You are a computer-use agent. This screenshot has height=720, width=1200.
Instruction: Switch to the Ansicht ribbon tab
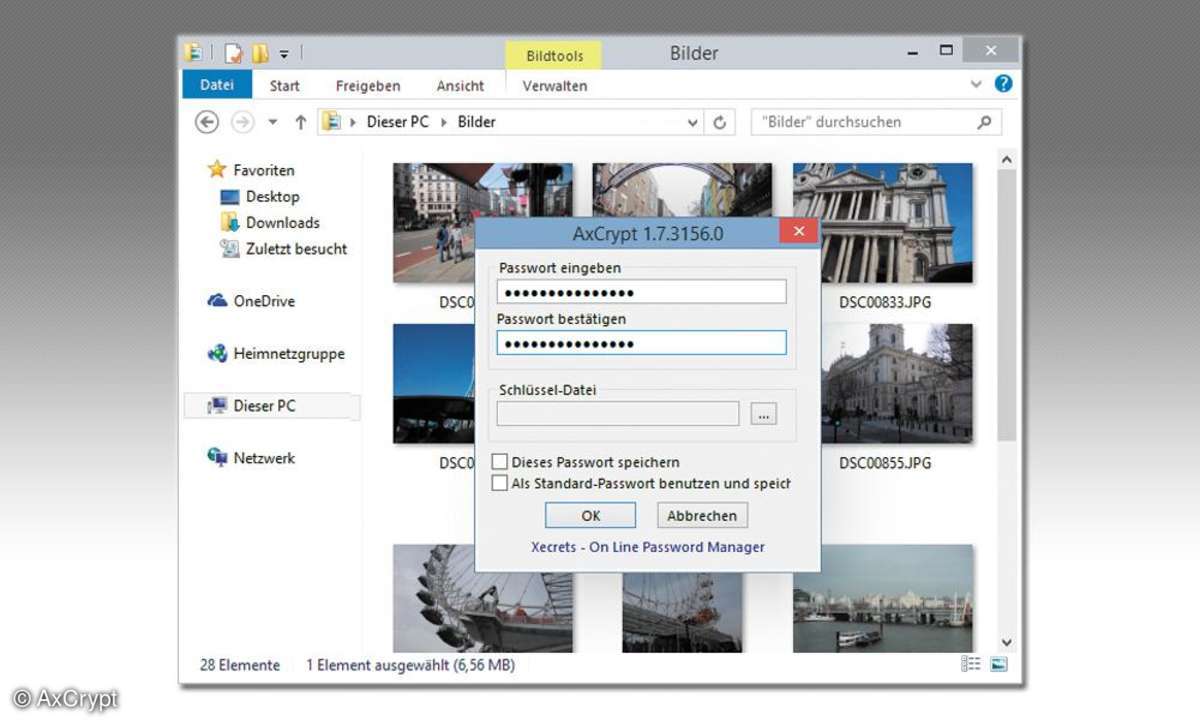point(460,86)
